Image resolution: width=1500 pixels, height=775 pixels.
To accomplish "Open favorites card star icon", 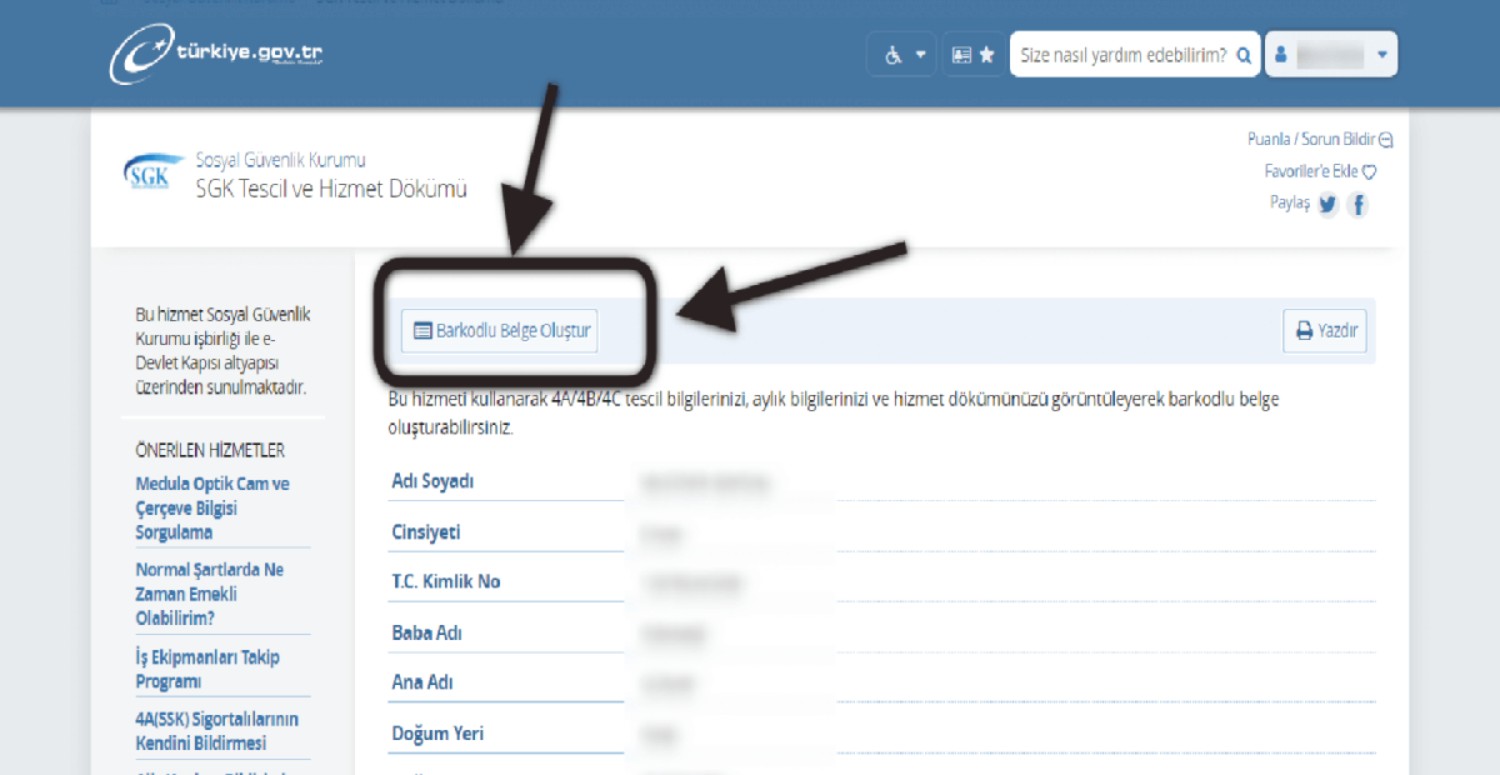I will [973, 55].
